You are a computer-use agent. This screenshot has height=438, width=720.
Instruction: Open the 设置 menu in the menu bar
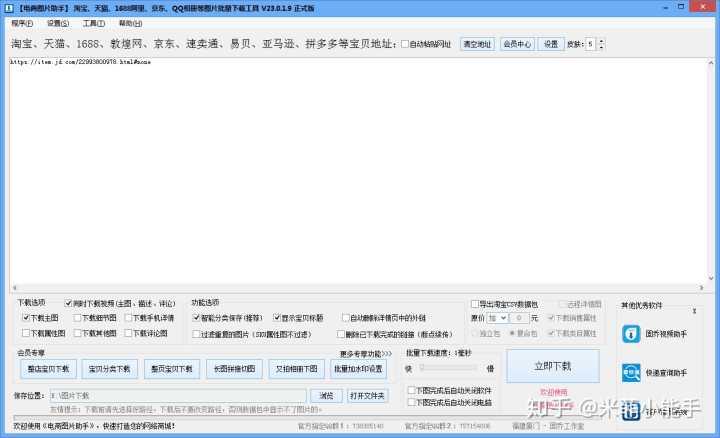(x=58, y=23)
